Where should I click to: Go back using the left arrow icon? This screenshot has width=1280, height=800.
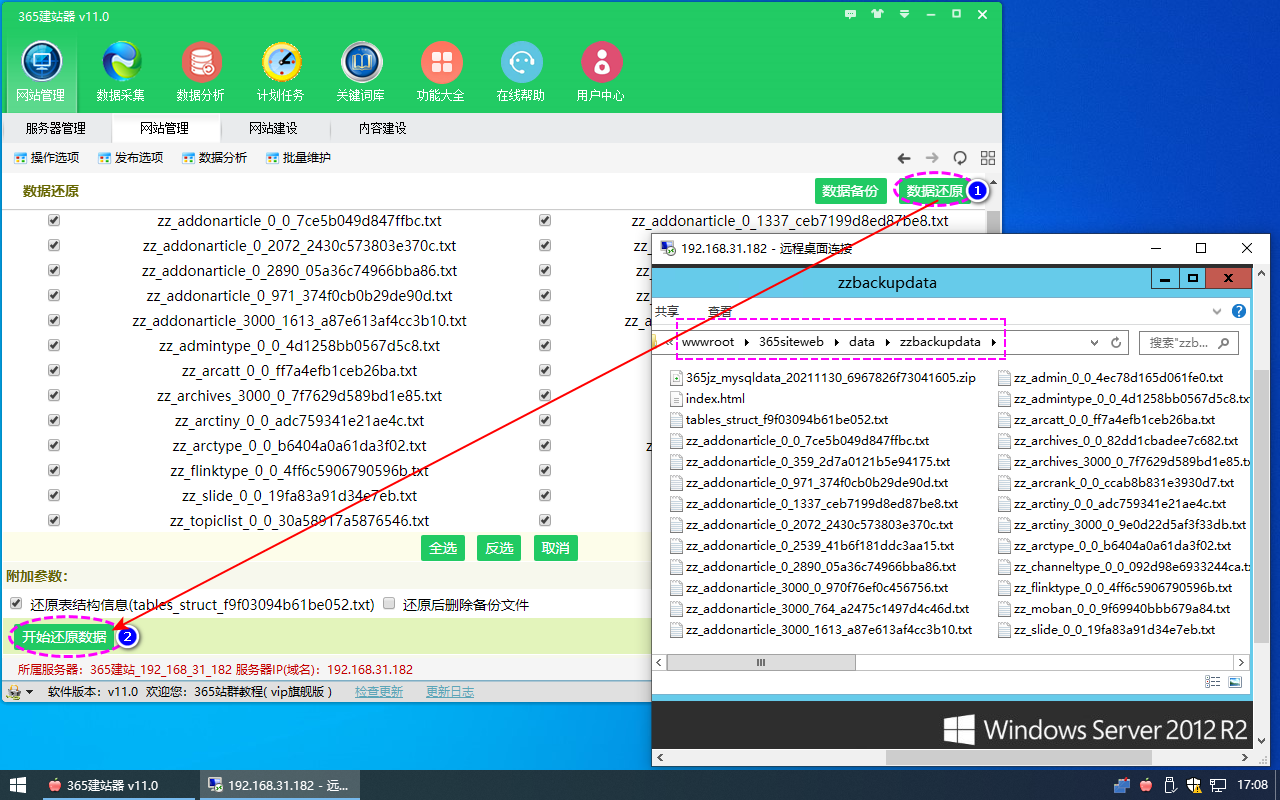pyautogui.click(x=904, y=158)
